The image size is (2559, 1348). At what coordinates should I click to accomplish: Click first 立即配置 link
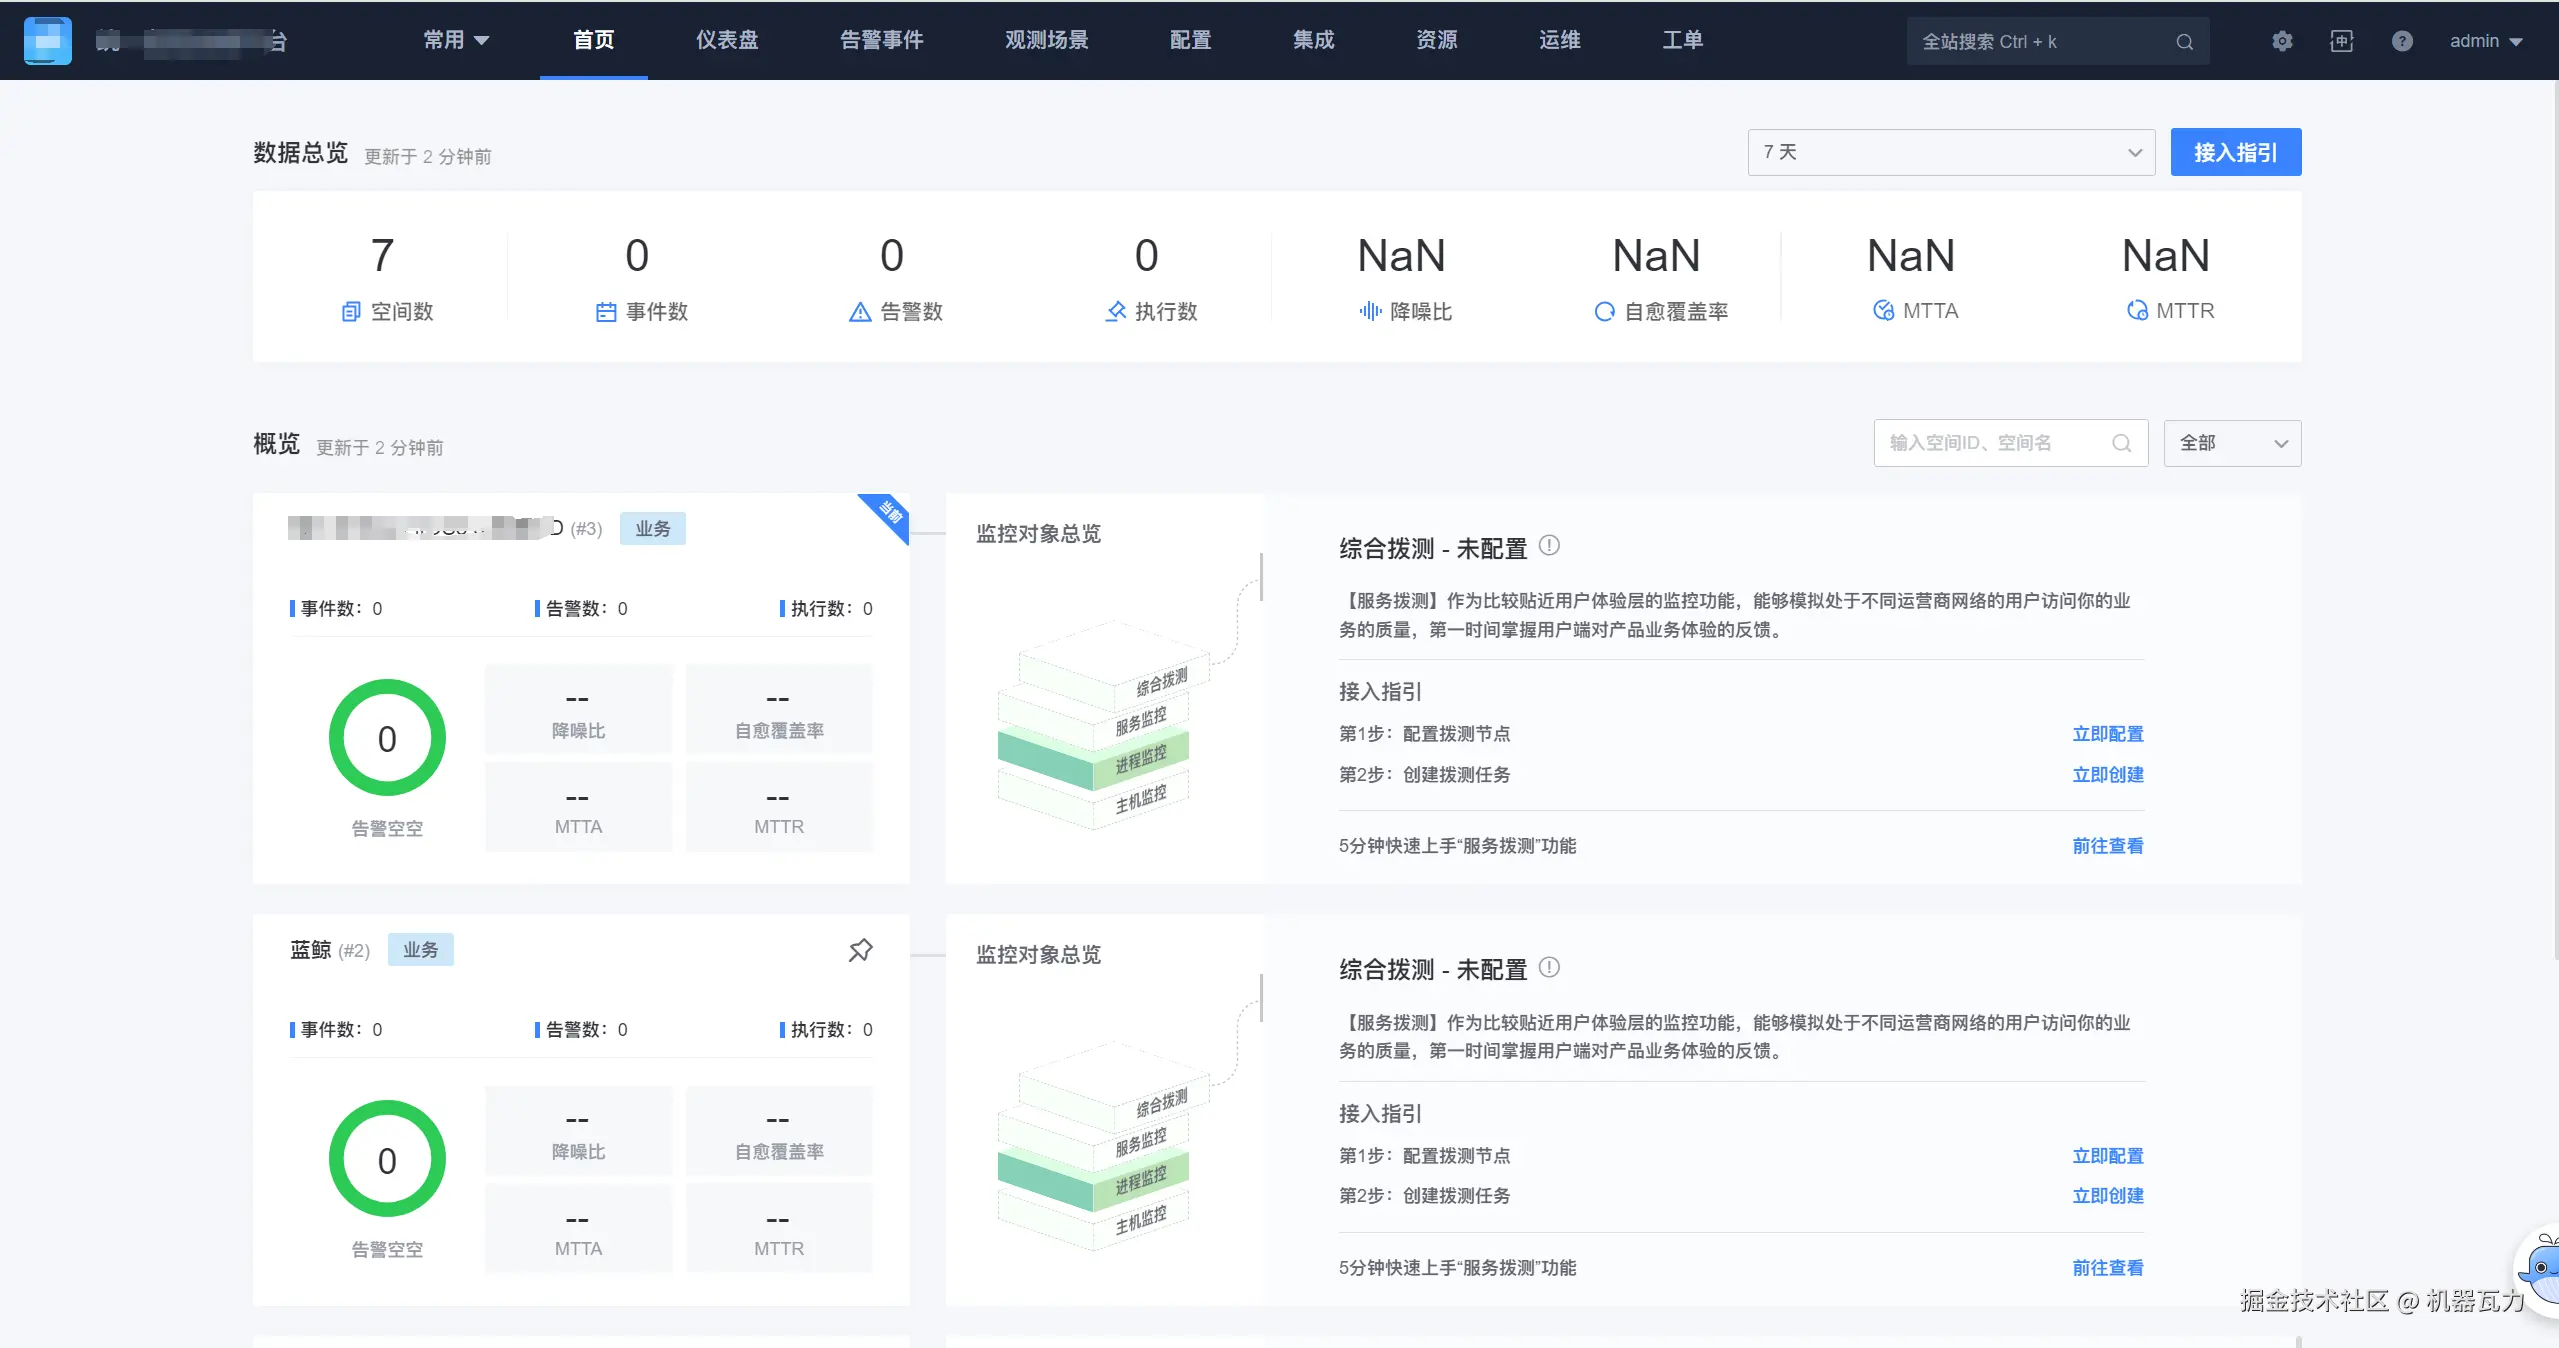click(2107, 734)
